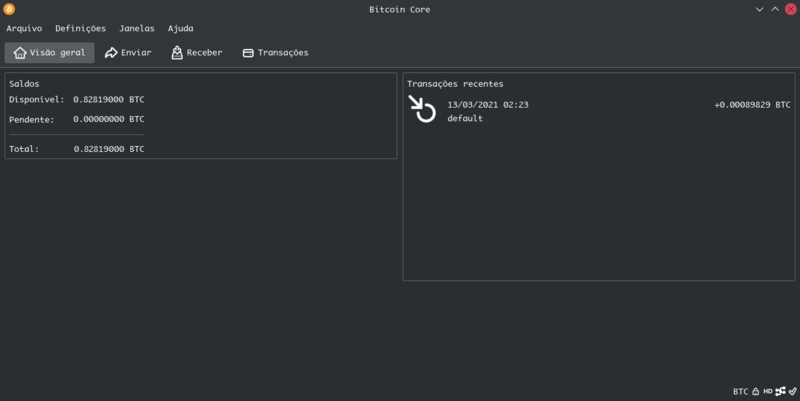Click the BTC unit selector in status bar
Screen dimensions: 800x401
(x=740, y=392)
